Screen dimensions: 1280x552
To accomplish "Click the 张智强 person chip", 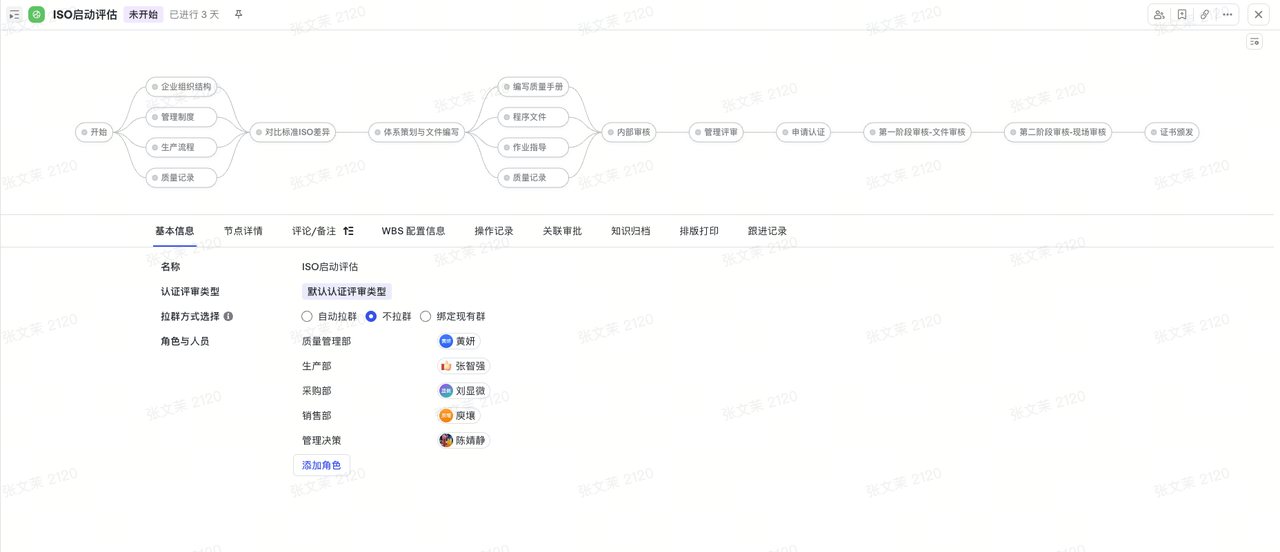I will (x=464, y=366).
